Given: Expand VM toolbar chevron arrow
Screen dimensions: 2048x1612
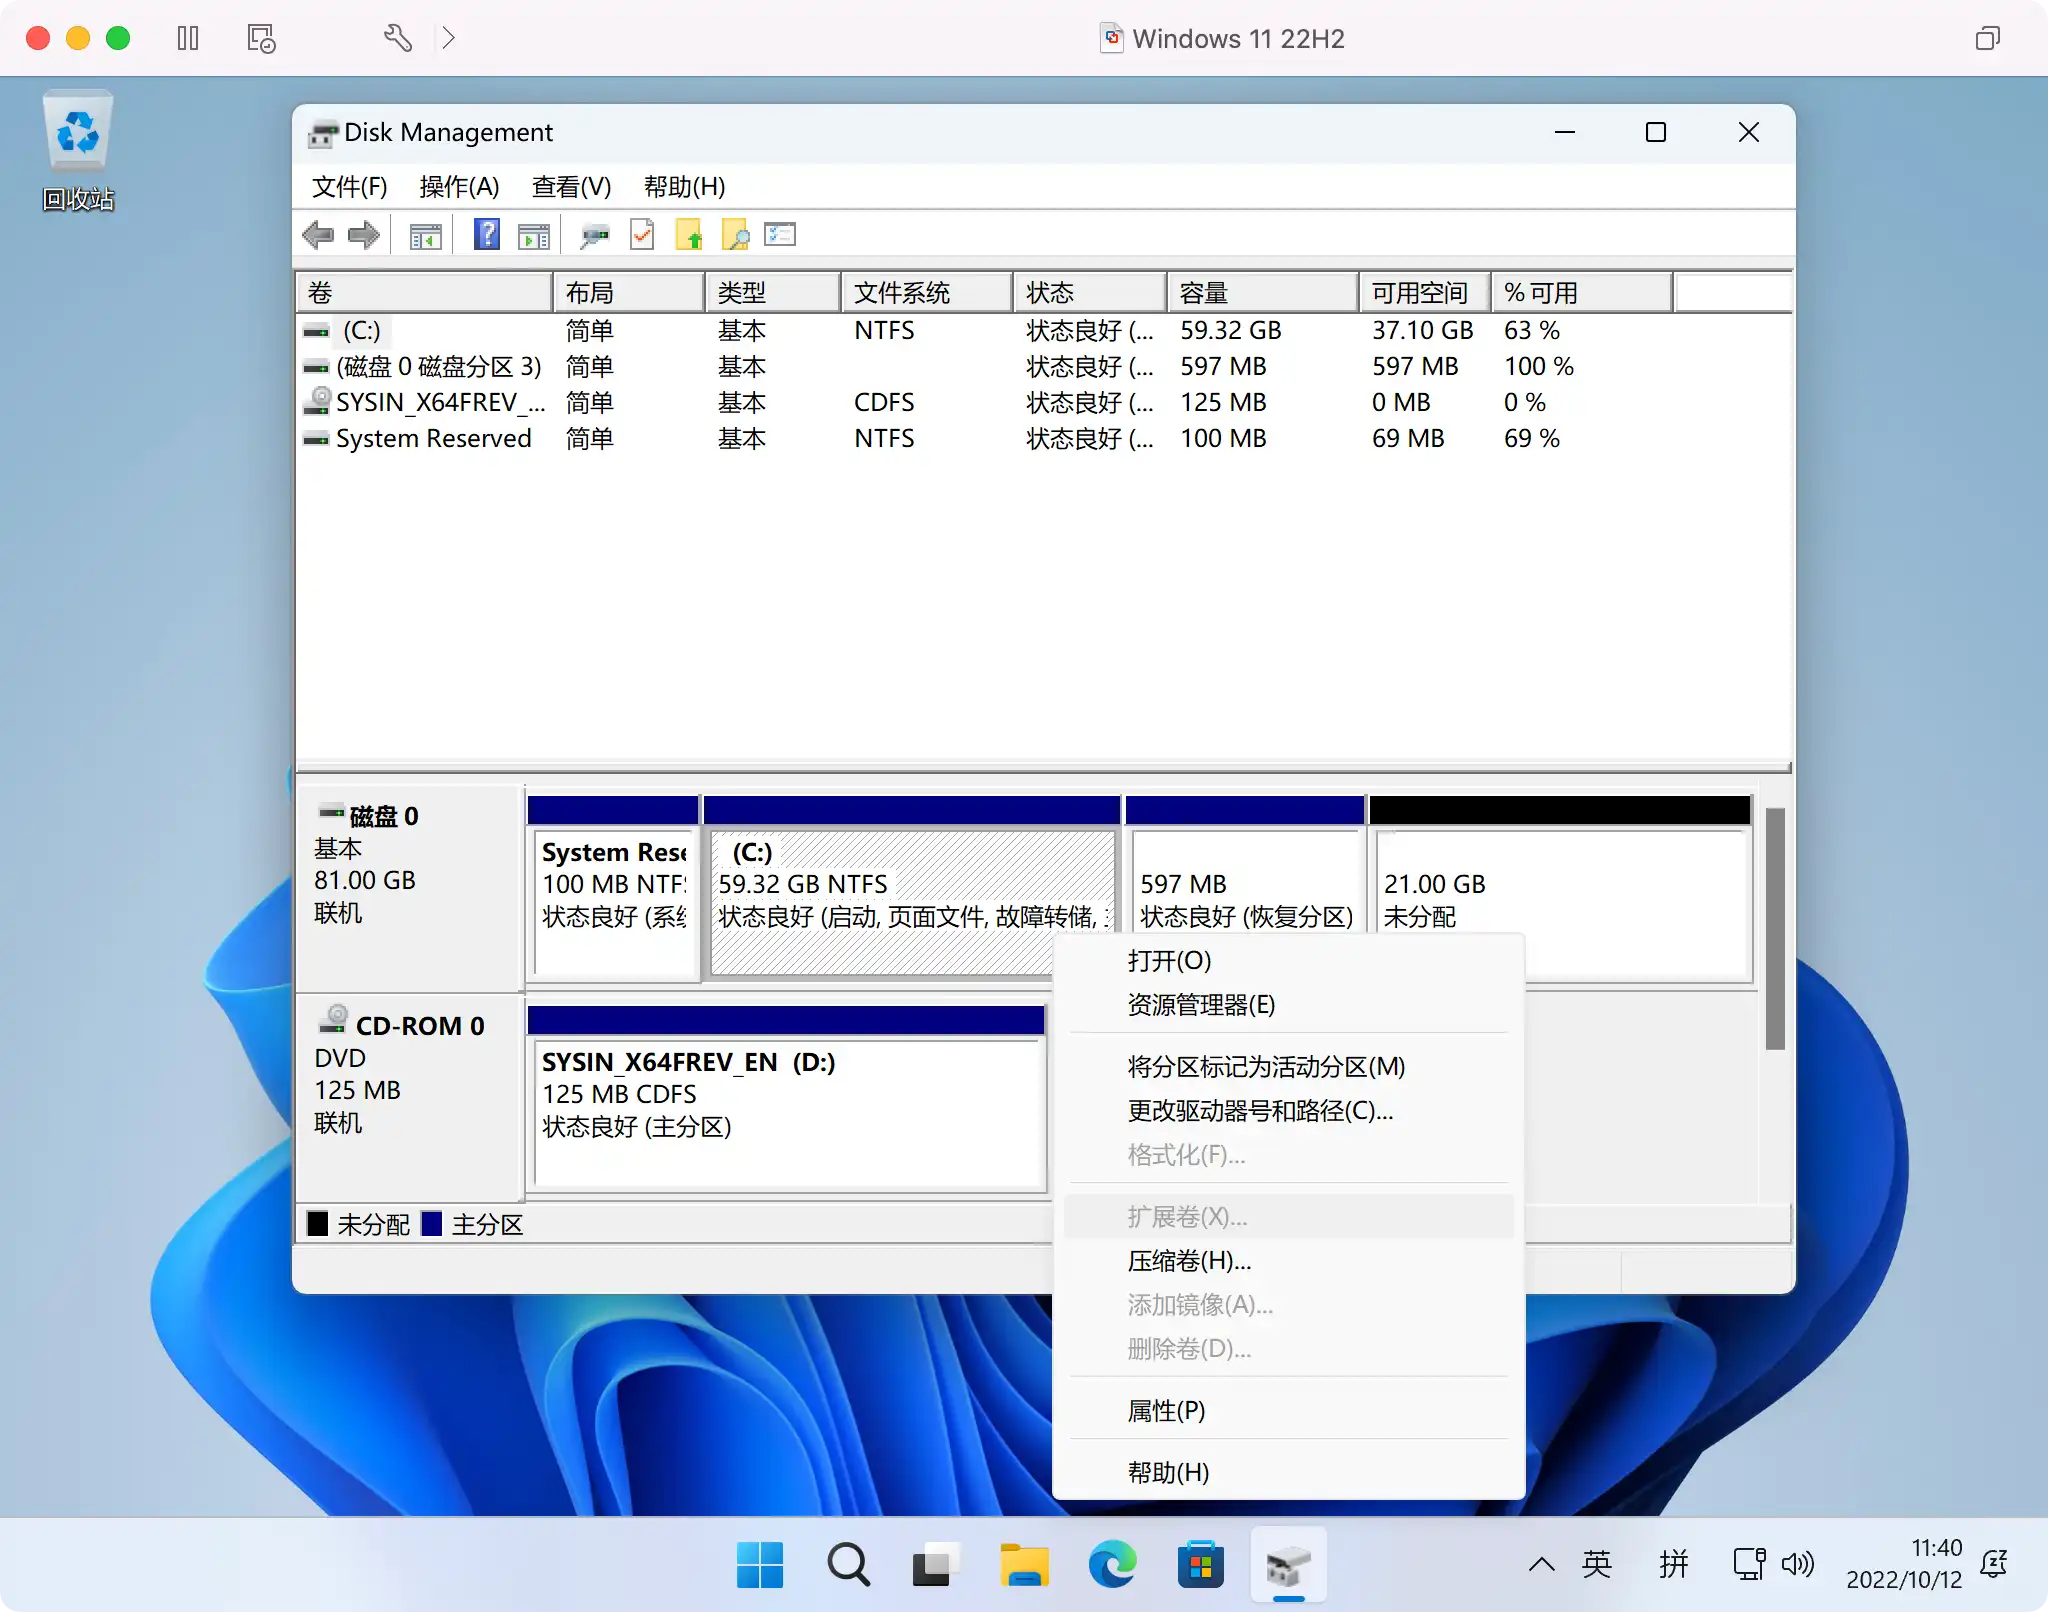Looking at the screenshot, I should coord(449,38).
